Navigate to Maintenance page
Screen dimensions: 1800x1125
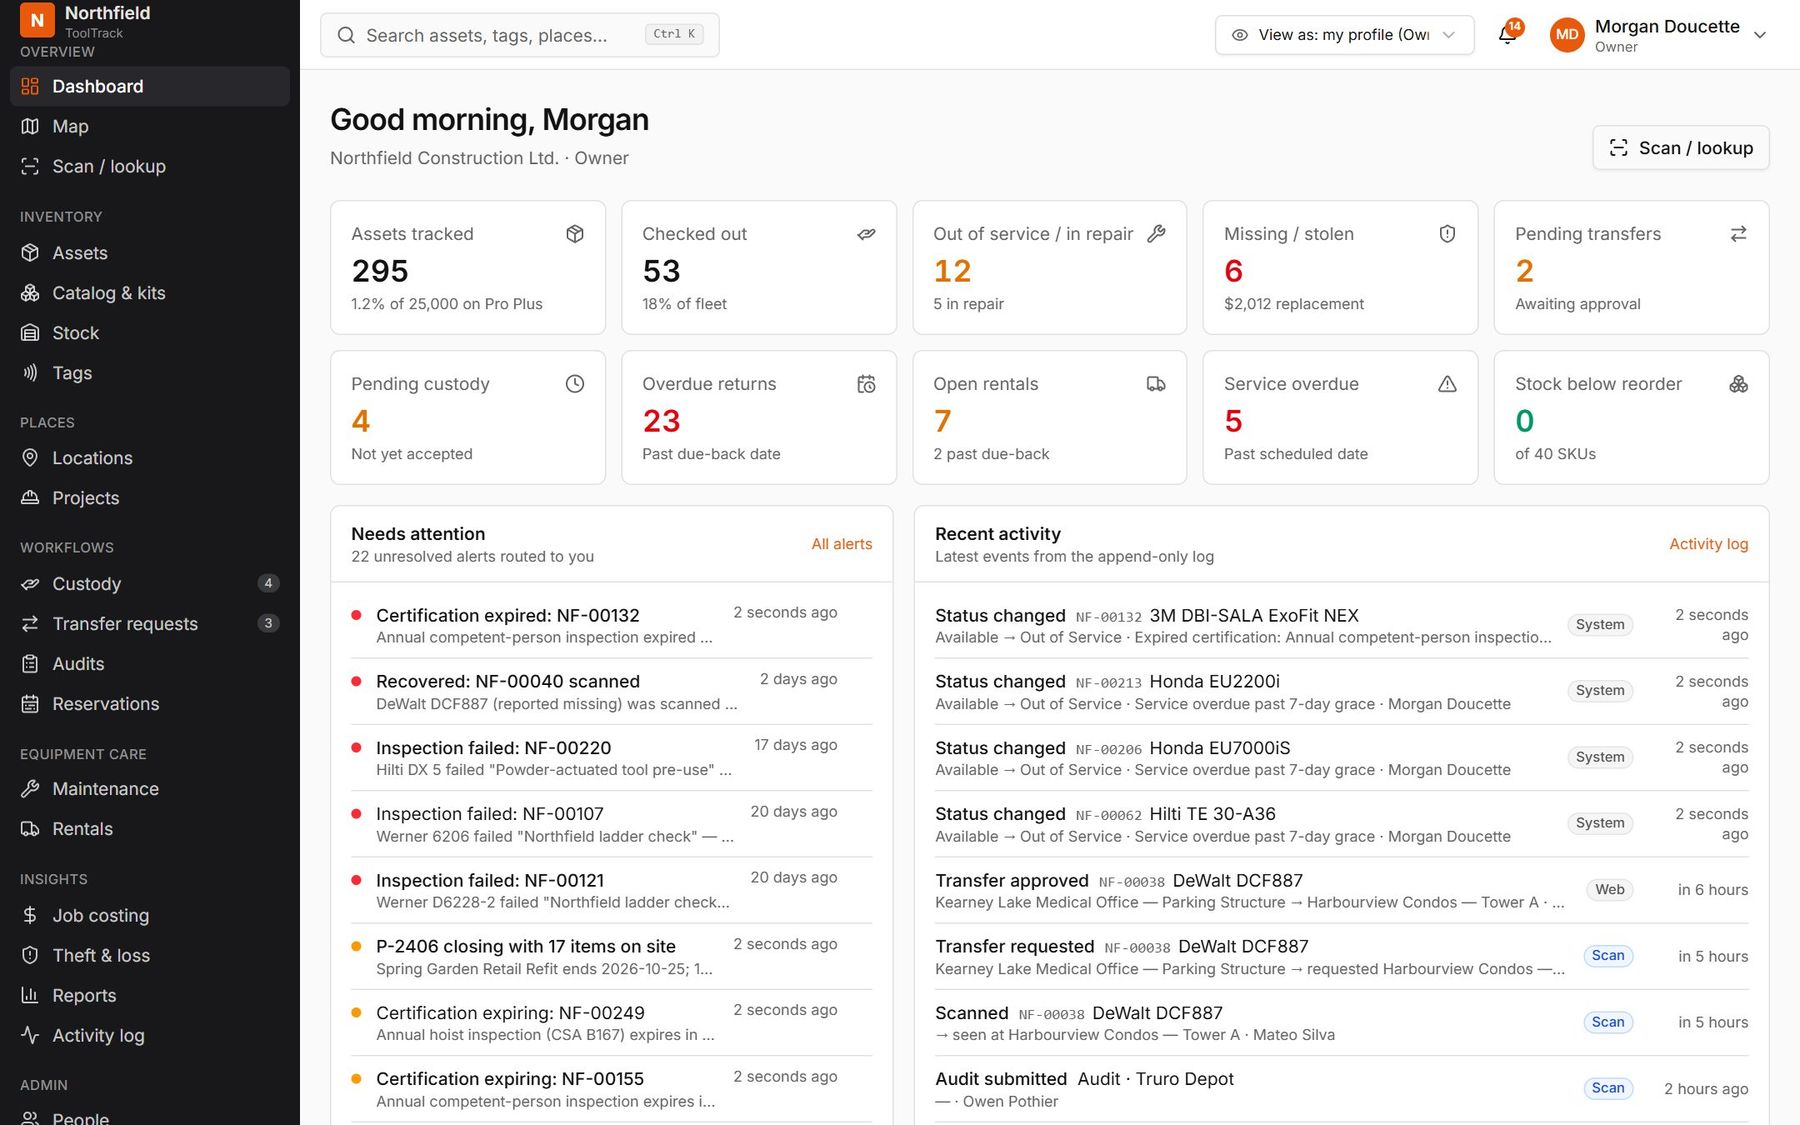[150, 790]
